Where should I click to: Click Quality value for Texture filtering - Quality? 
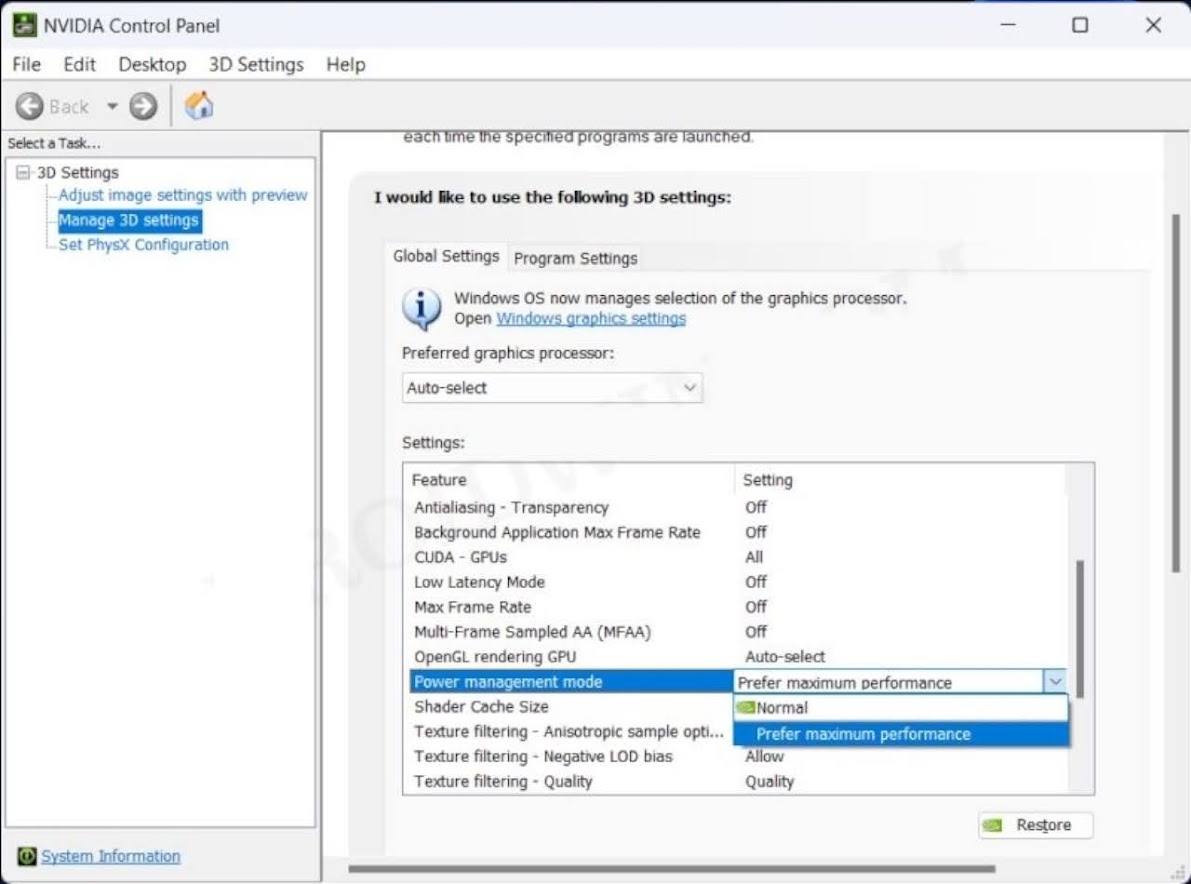tap(769, 781)
